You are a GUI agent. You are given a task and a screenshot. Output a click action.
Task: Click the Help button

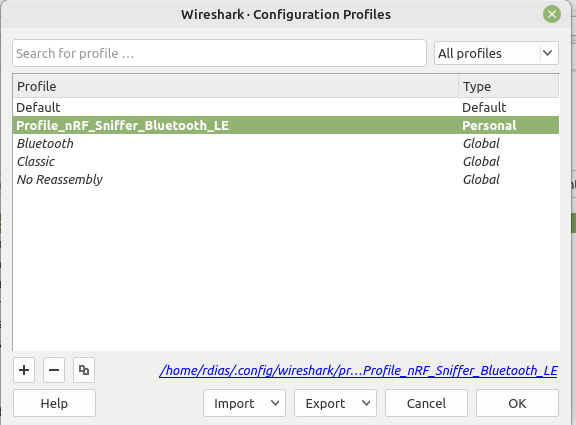point(54,403)
